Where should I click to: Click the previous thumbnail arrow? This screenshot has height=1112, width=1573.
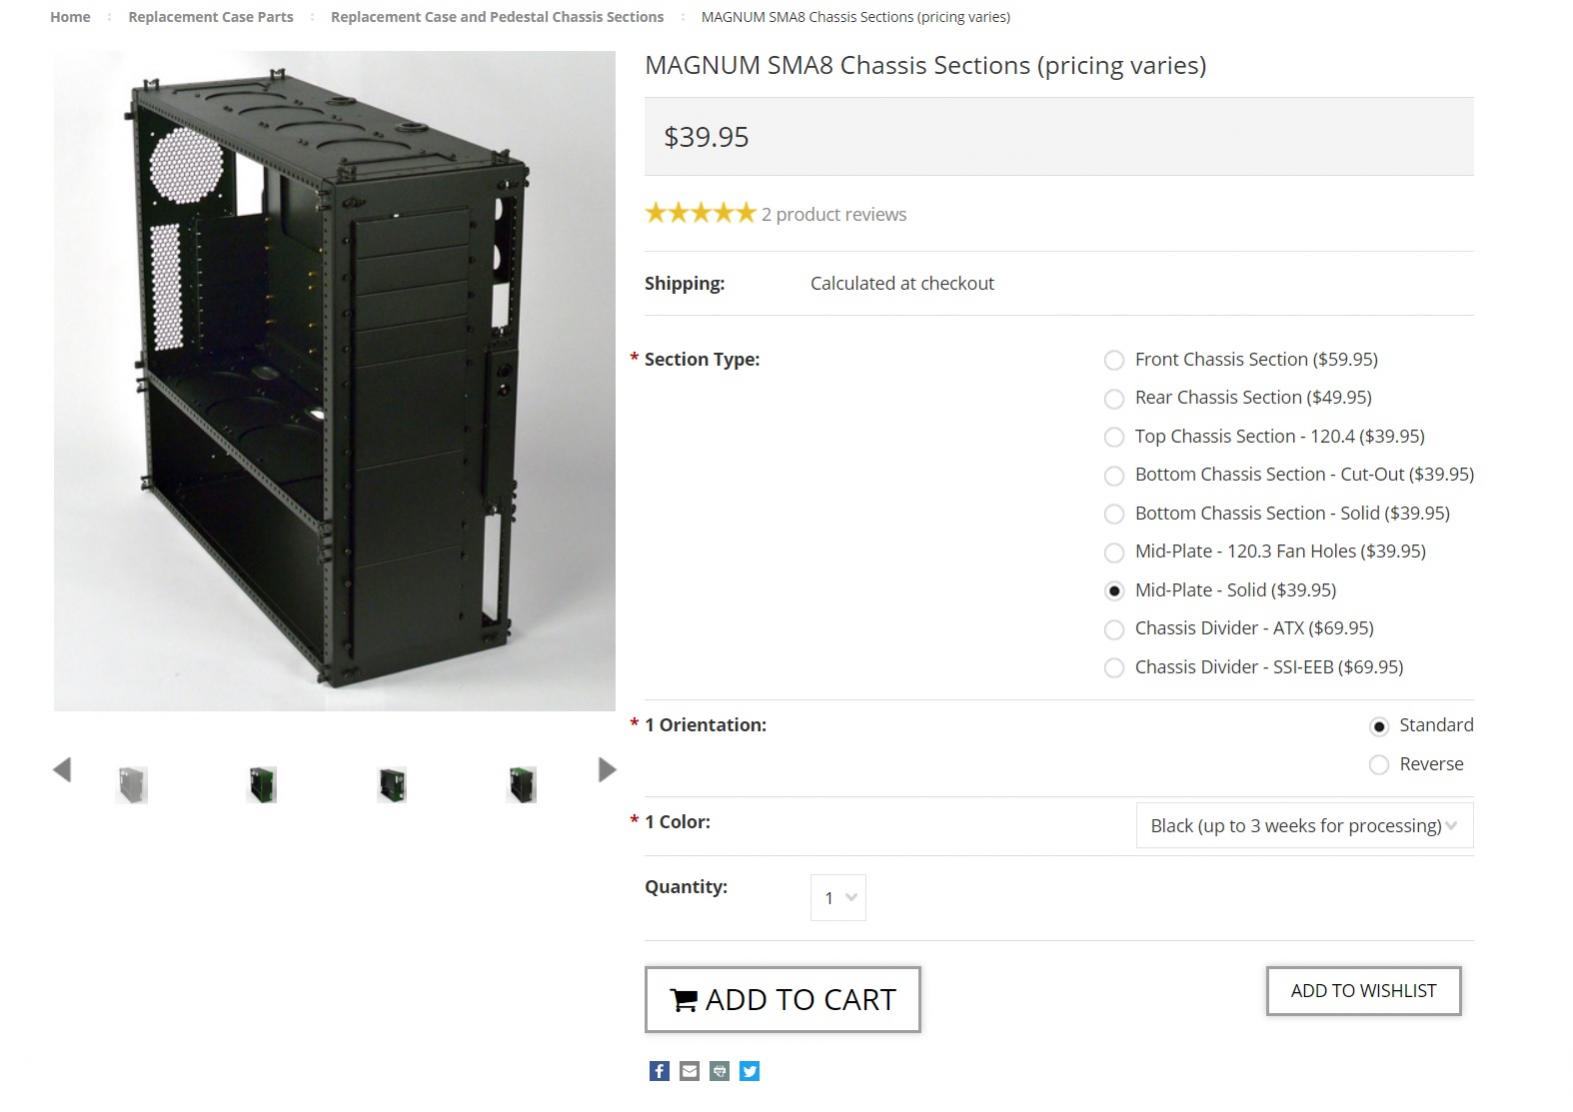62,769
